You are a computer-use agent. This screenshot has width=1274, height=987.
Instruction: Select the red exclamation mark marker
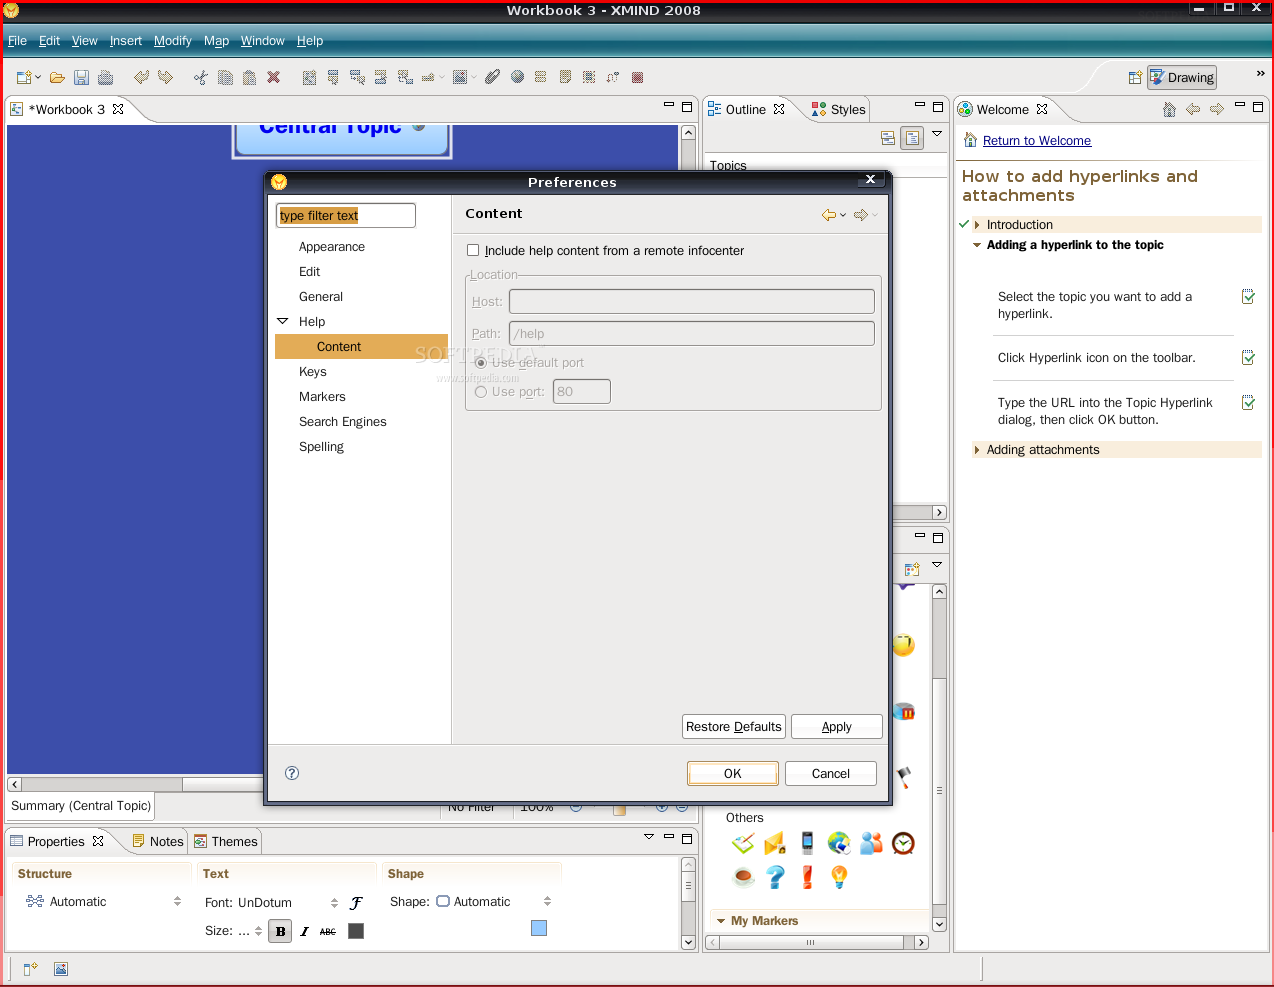pyautogui.click(x=807, y=877)
